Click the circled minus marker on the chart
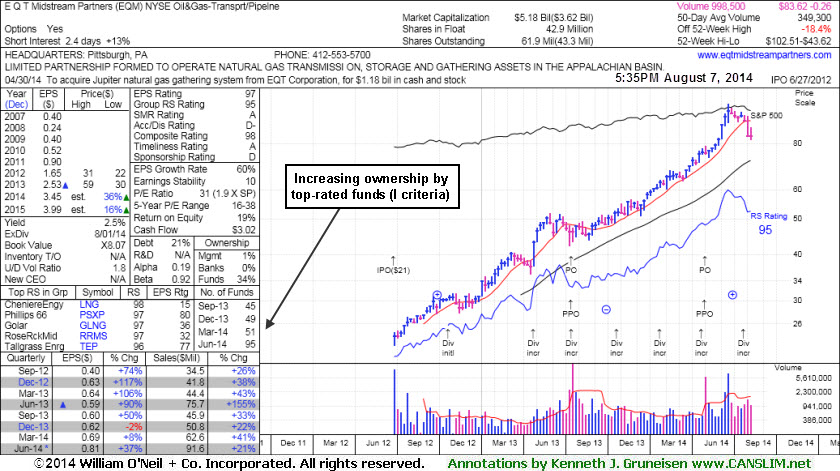The width and height of the screenshot is (840, 471). tap(606, 309)
